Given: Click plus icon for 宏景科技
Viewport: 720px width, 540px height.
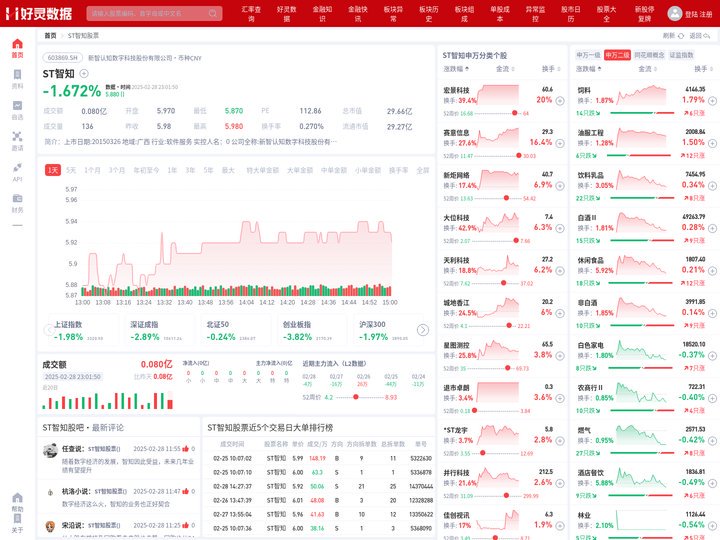Looking at the screenshot, I should pyautogui.click(x=560, y=101).
